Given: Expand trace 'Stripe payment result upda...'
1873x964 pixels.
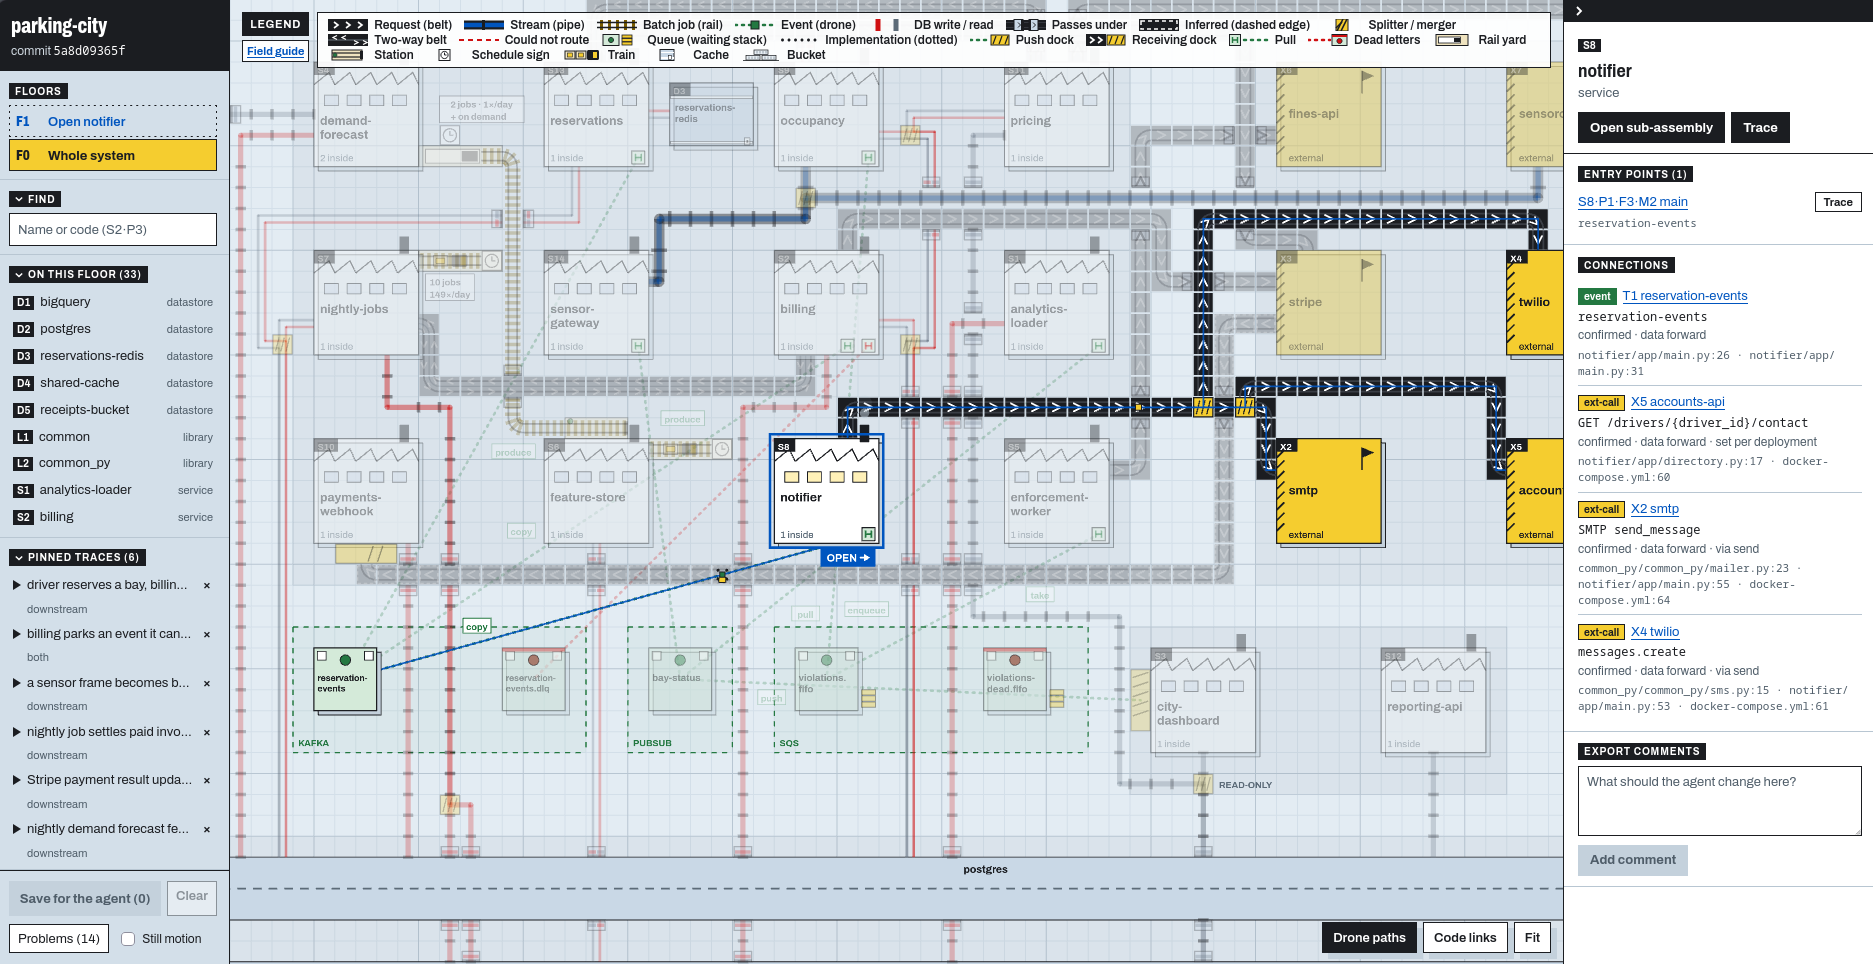Looking at the screenshot, I should click(17, 780).
